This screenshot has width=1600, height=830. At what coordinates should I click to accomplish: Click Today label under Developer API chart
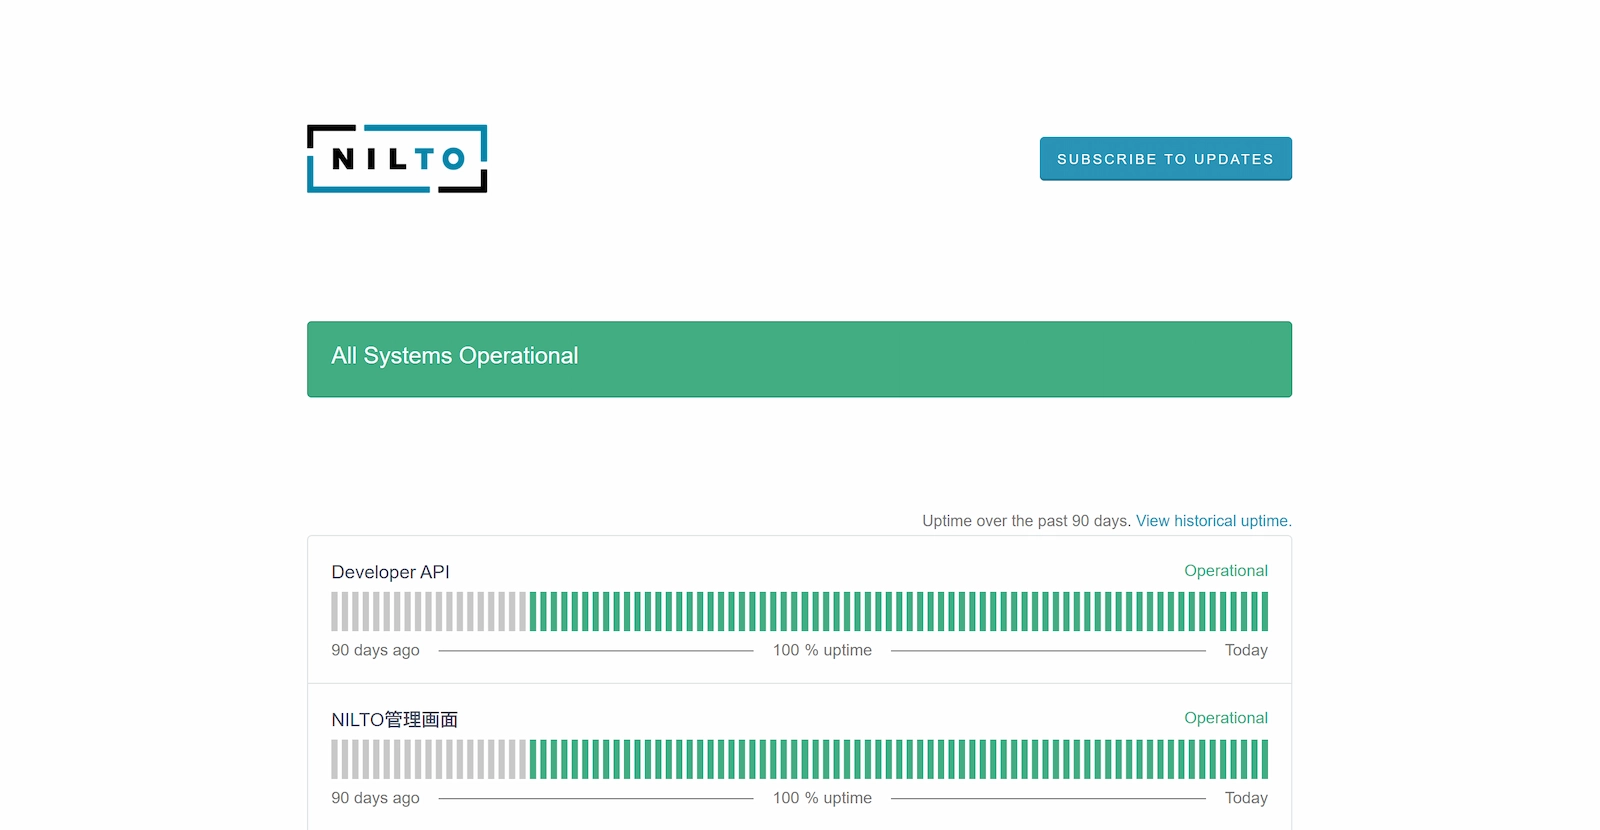pos(1246,651)
